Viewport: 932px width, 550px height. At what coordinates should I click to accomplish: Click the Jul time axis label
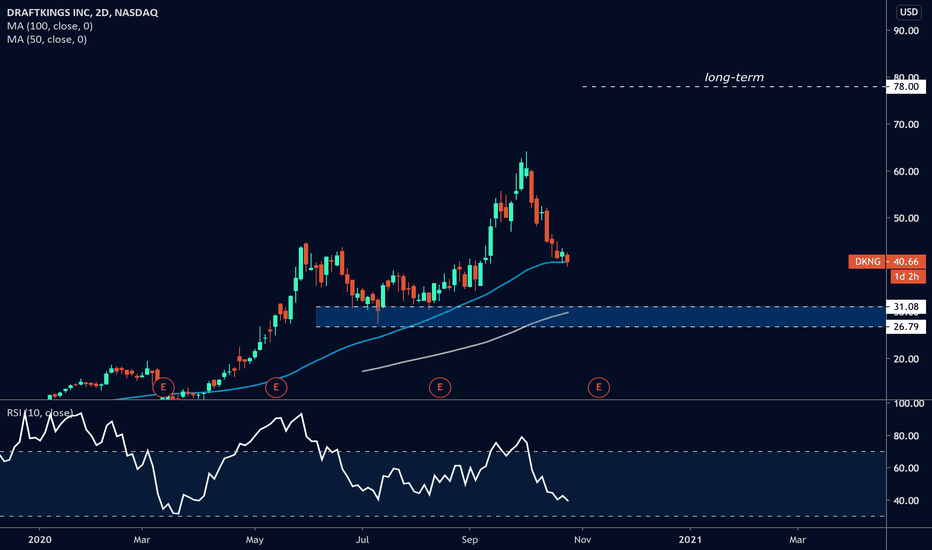click(x=362, y=540)
